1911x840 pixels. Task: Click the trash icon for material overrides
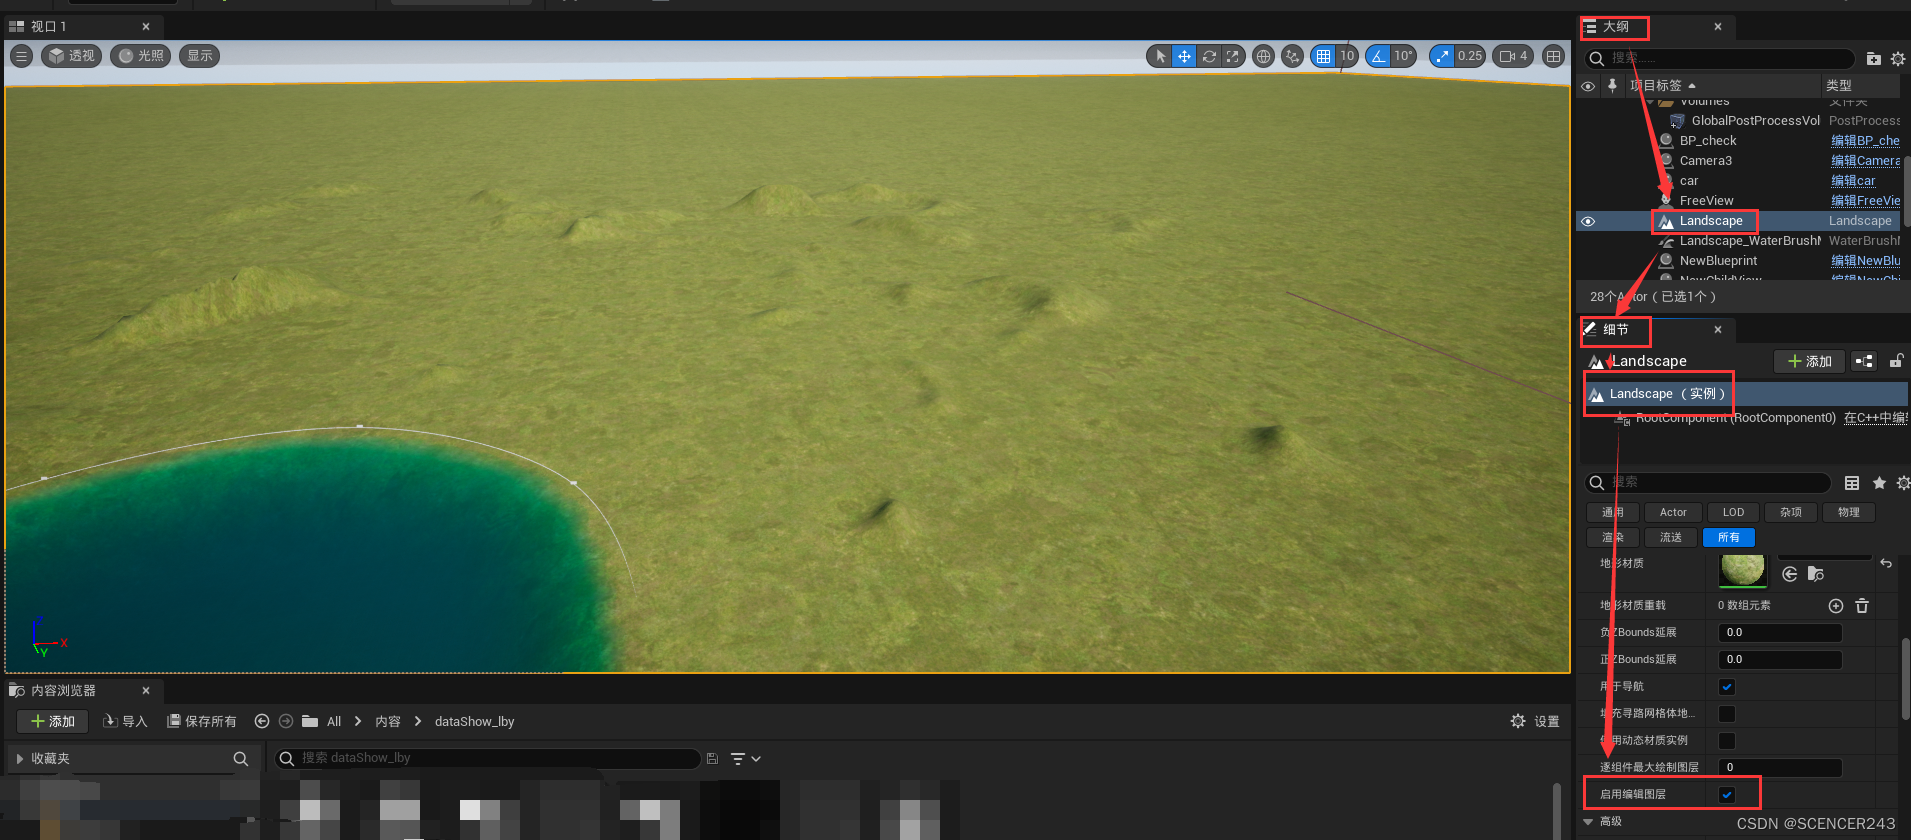coord(1862,606)
